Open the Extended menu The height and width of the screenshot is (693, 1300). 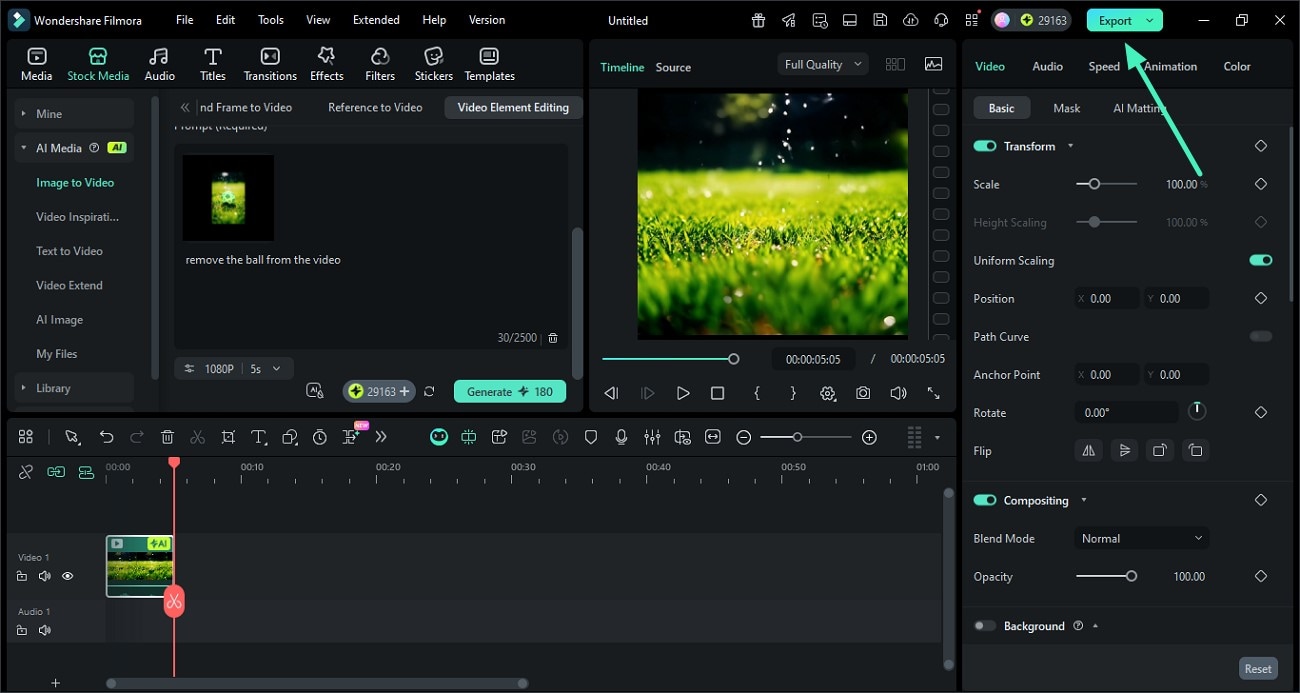tap(376, 20)
